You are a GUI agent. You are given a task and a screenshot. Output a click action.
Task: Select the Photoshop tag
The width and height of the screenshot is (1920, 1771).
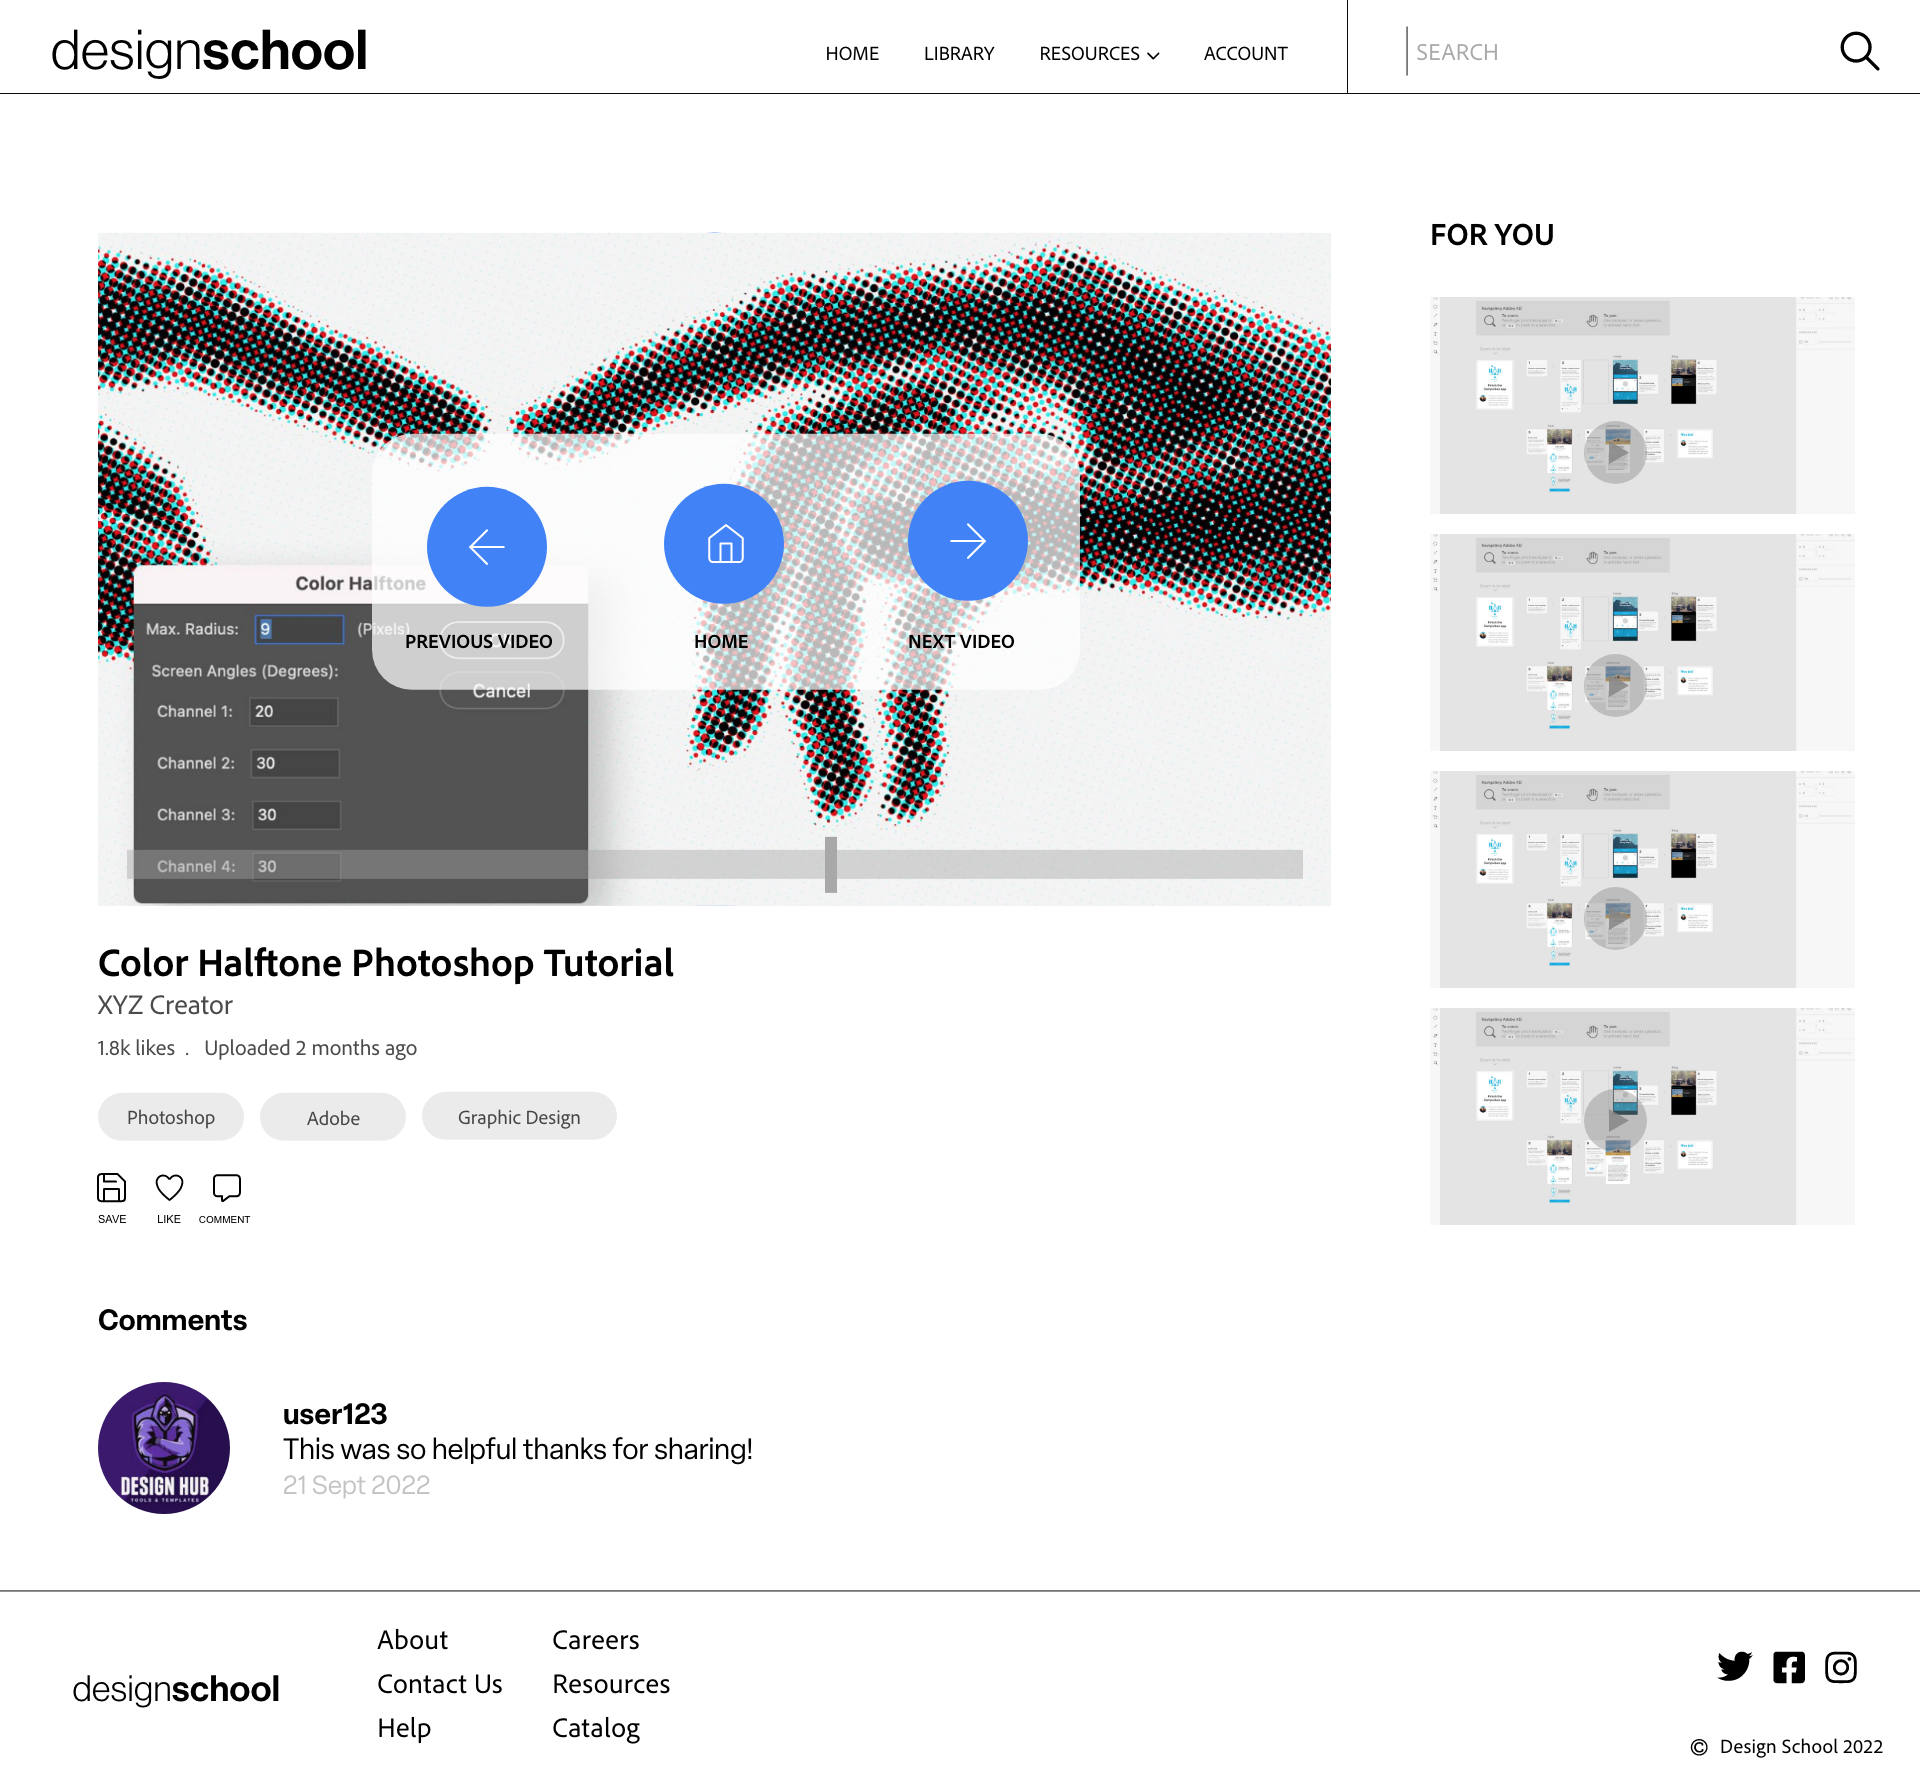[x=171, y=1117]
